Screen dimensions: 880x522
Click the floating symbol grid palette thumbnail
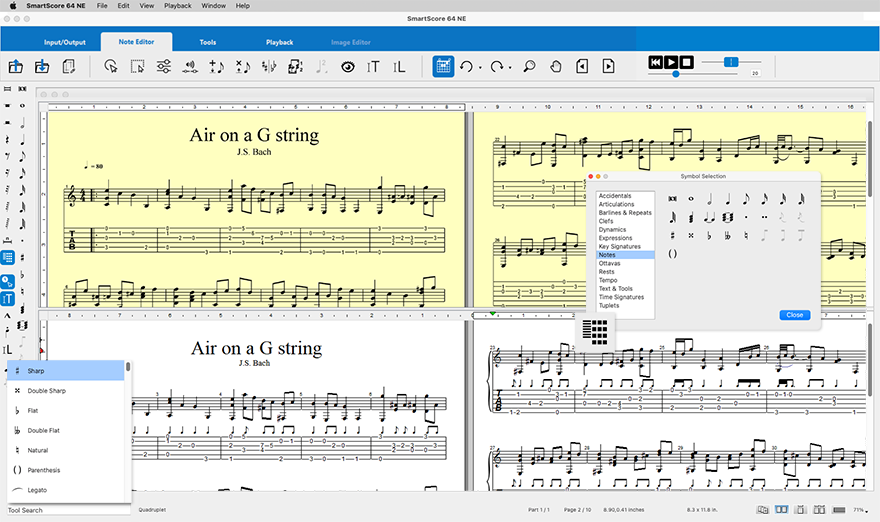click(x=595, y=331)
